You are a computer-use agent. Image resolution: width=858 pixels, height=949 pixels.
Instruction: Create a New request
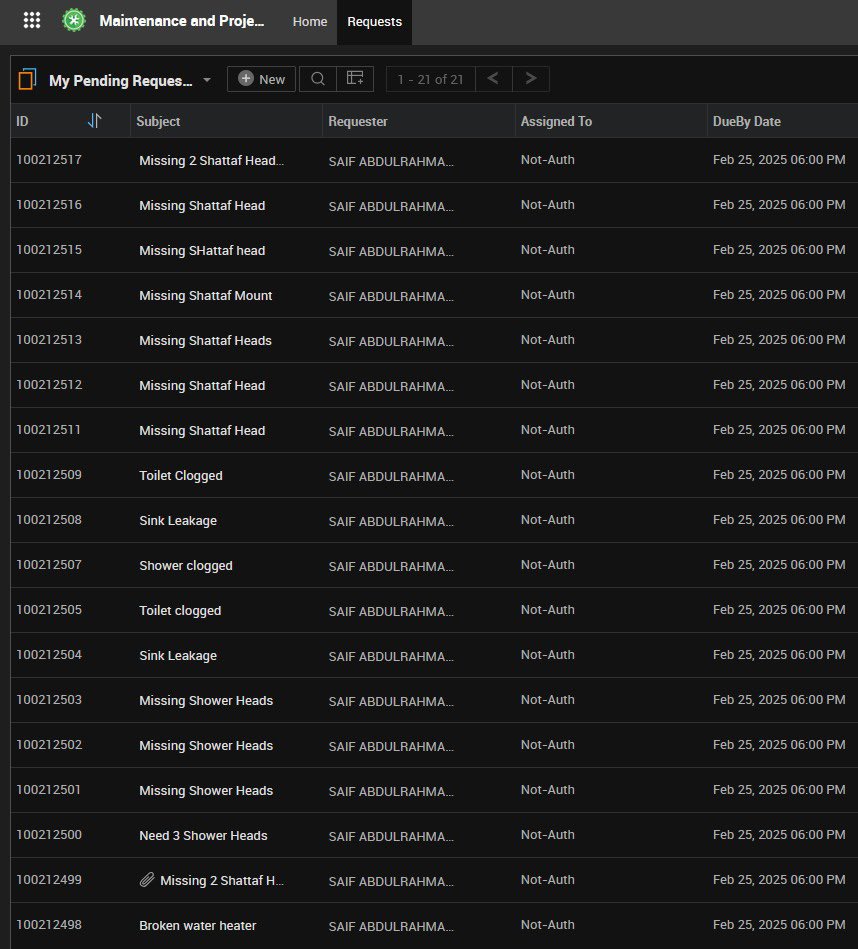[261, 79]
